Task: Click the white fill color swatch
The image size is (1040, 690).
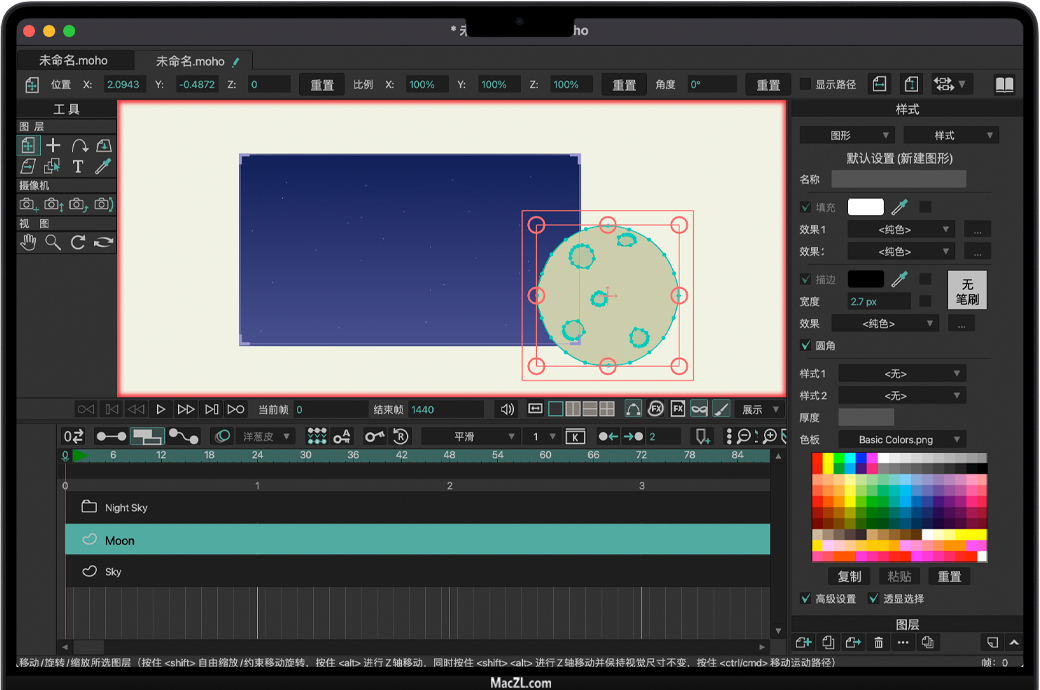Action: pyautogui.click(x=866, y=207)
